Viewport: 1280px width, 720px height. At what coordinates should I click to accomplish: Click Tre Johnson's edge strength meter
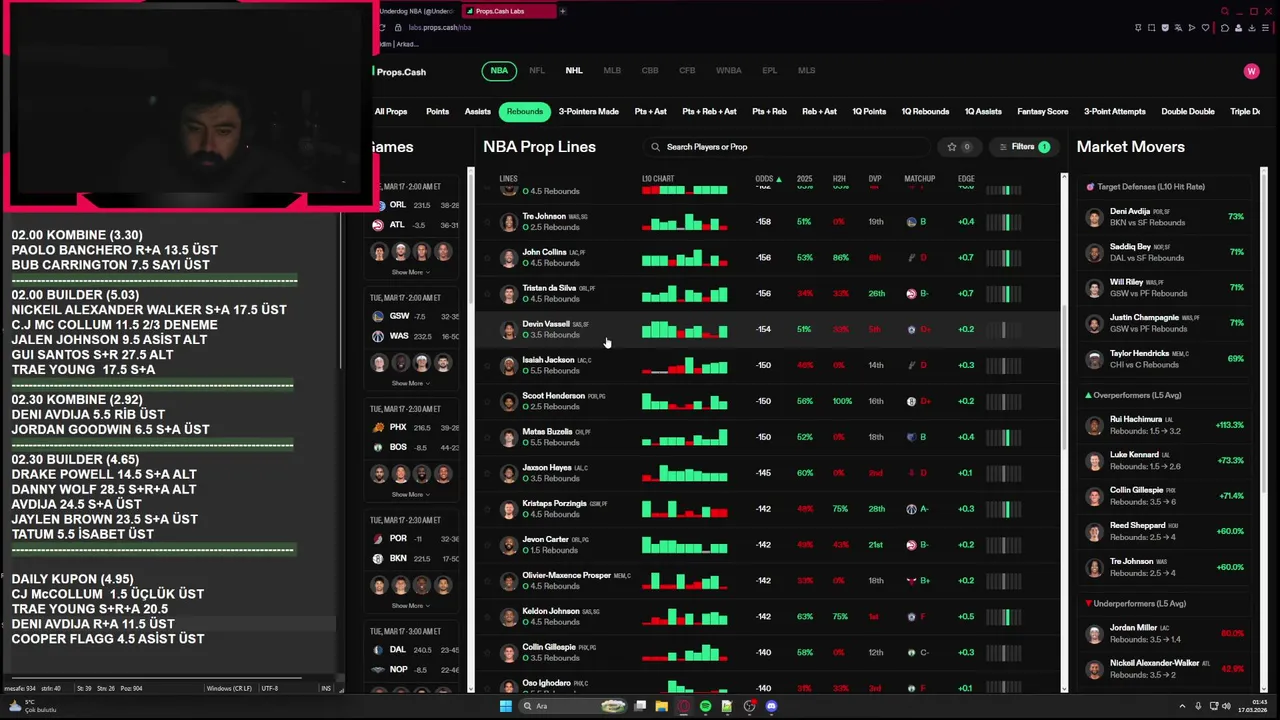[1005, 222]
